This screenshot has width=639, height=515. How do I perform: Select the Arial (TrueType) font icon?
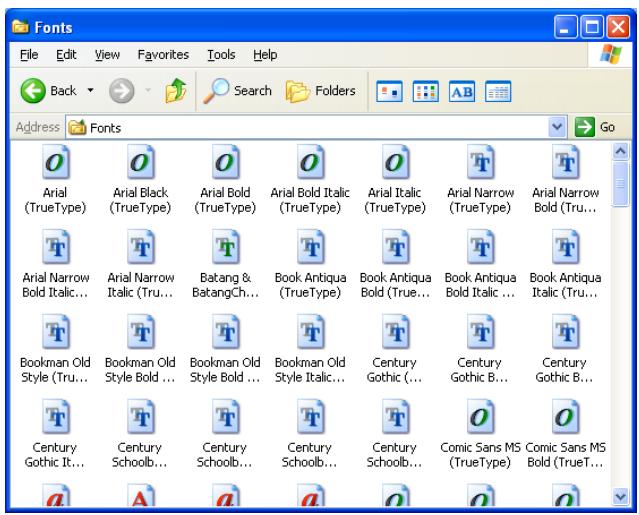pos(55,162)
